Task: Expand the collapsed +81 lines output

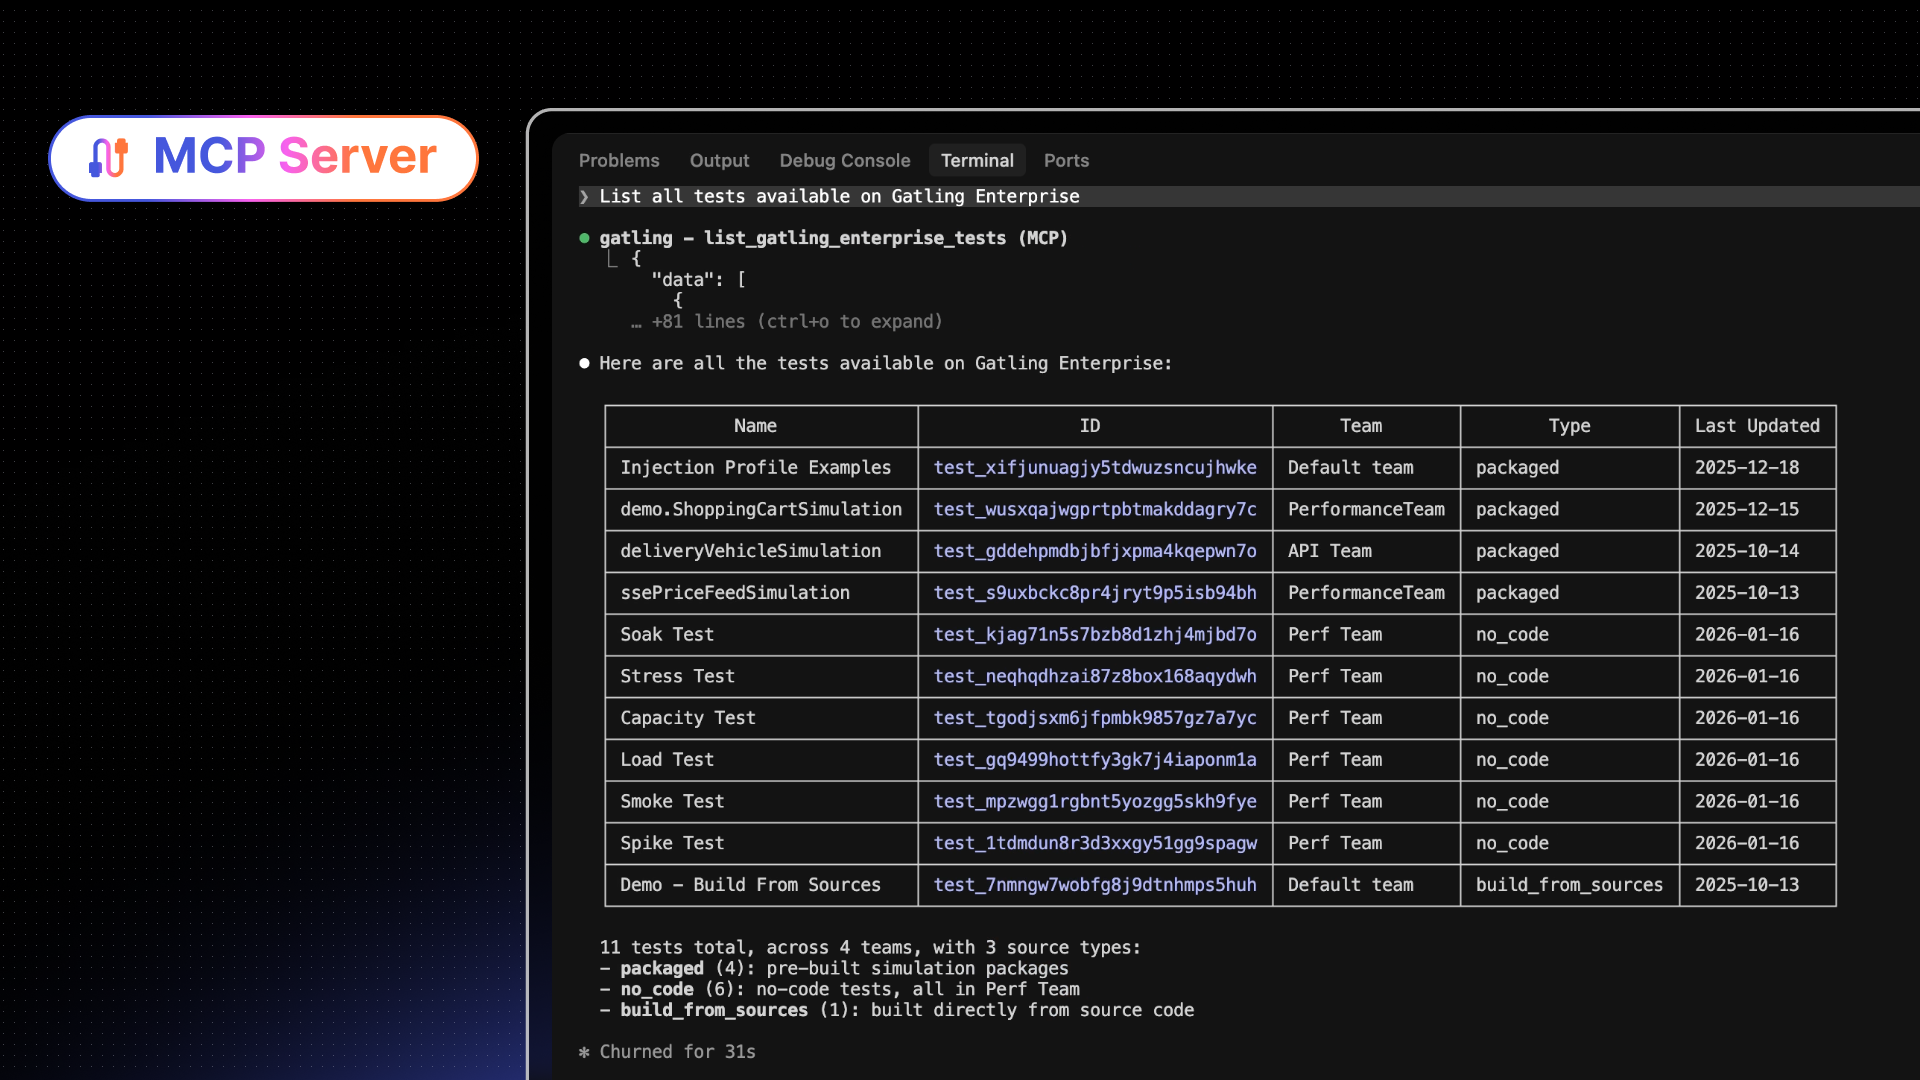Action: (x=796, y=322)
